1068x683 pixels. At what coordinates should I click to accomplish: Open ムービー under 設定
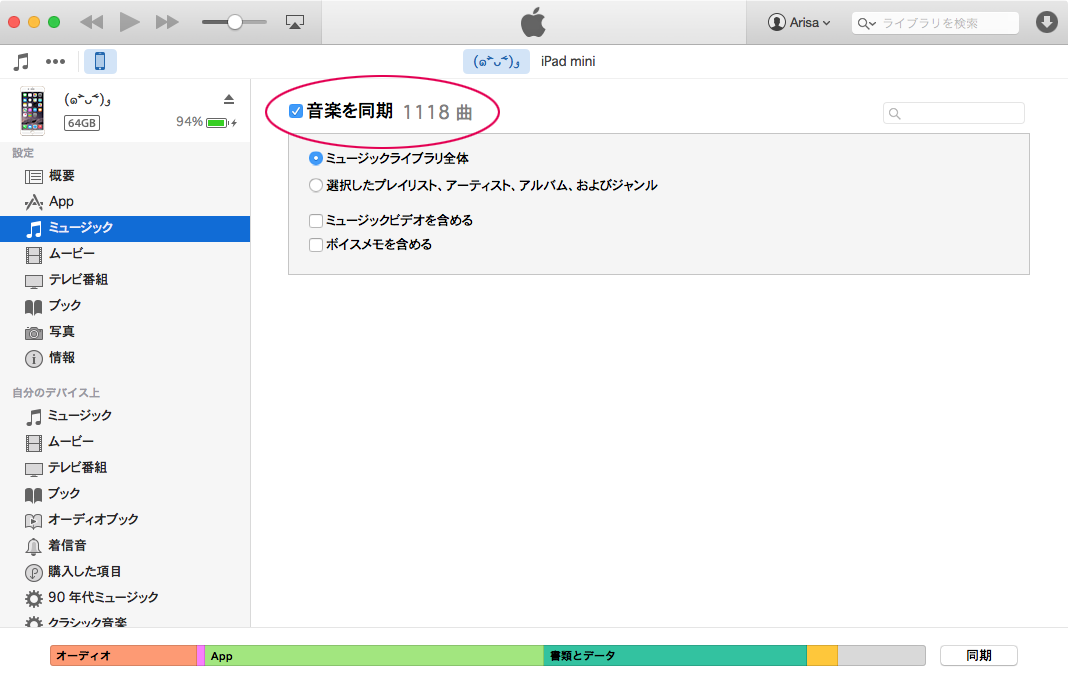click(125, 255)
